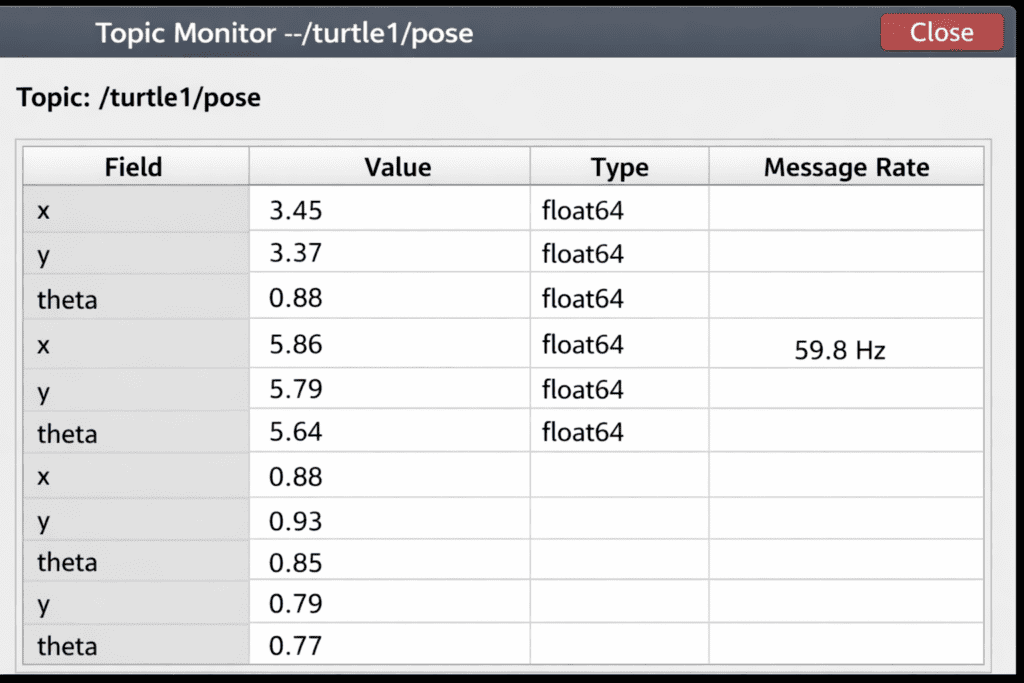Screen dimensions: 1024x683
Task: Select the last row's value 0.77
Action: point(296,646)
